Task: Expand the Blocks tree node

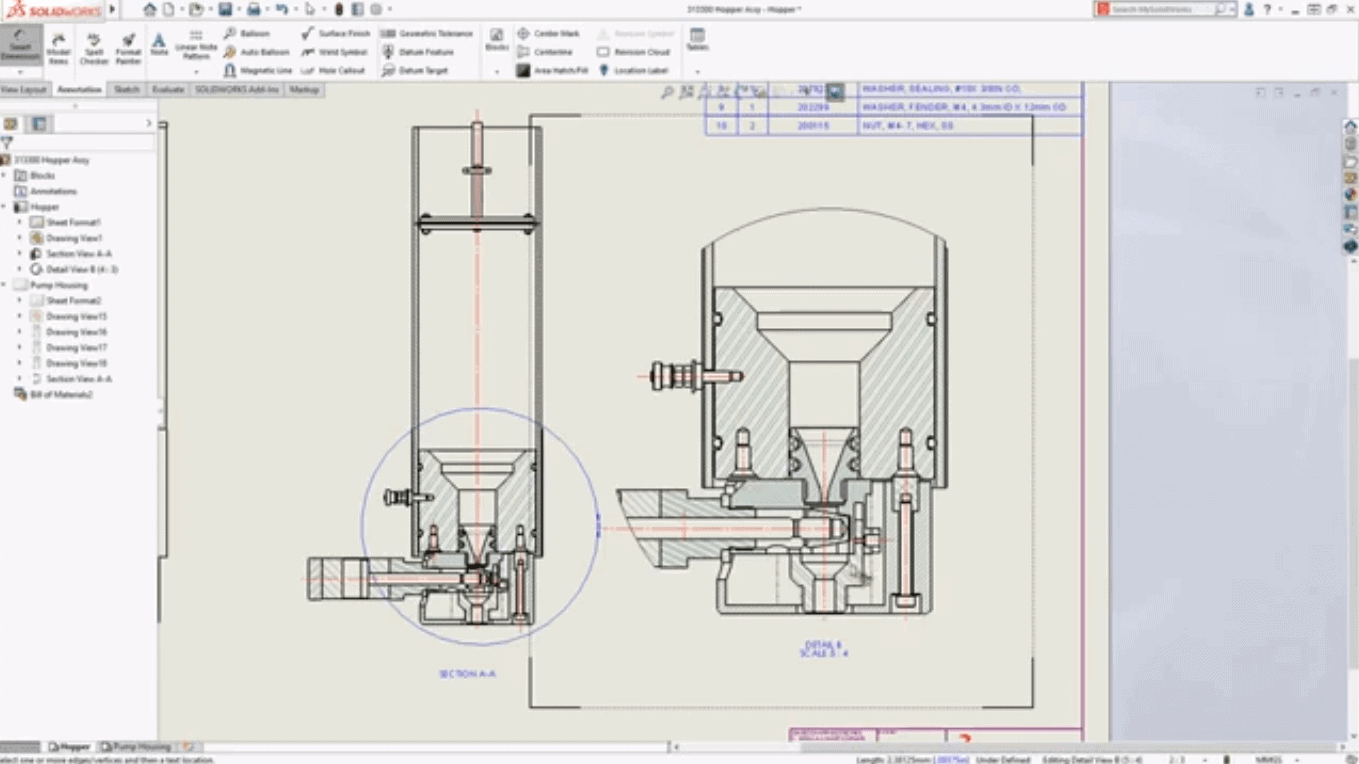Action: click(5, 175)
